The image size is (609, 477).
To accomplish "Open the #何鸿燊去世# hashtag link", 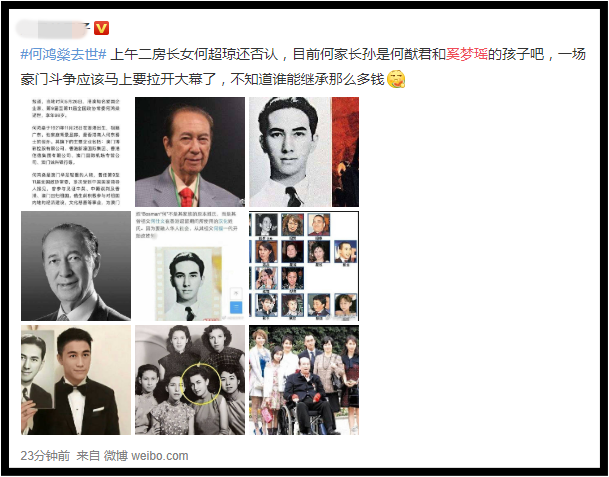I will click(64, 54).
